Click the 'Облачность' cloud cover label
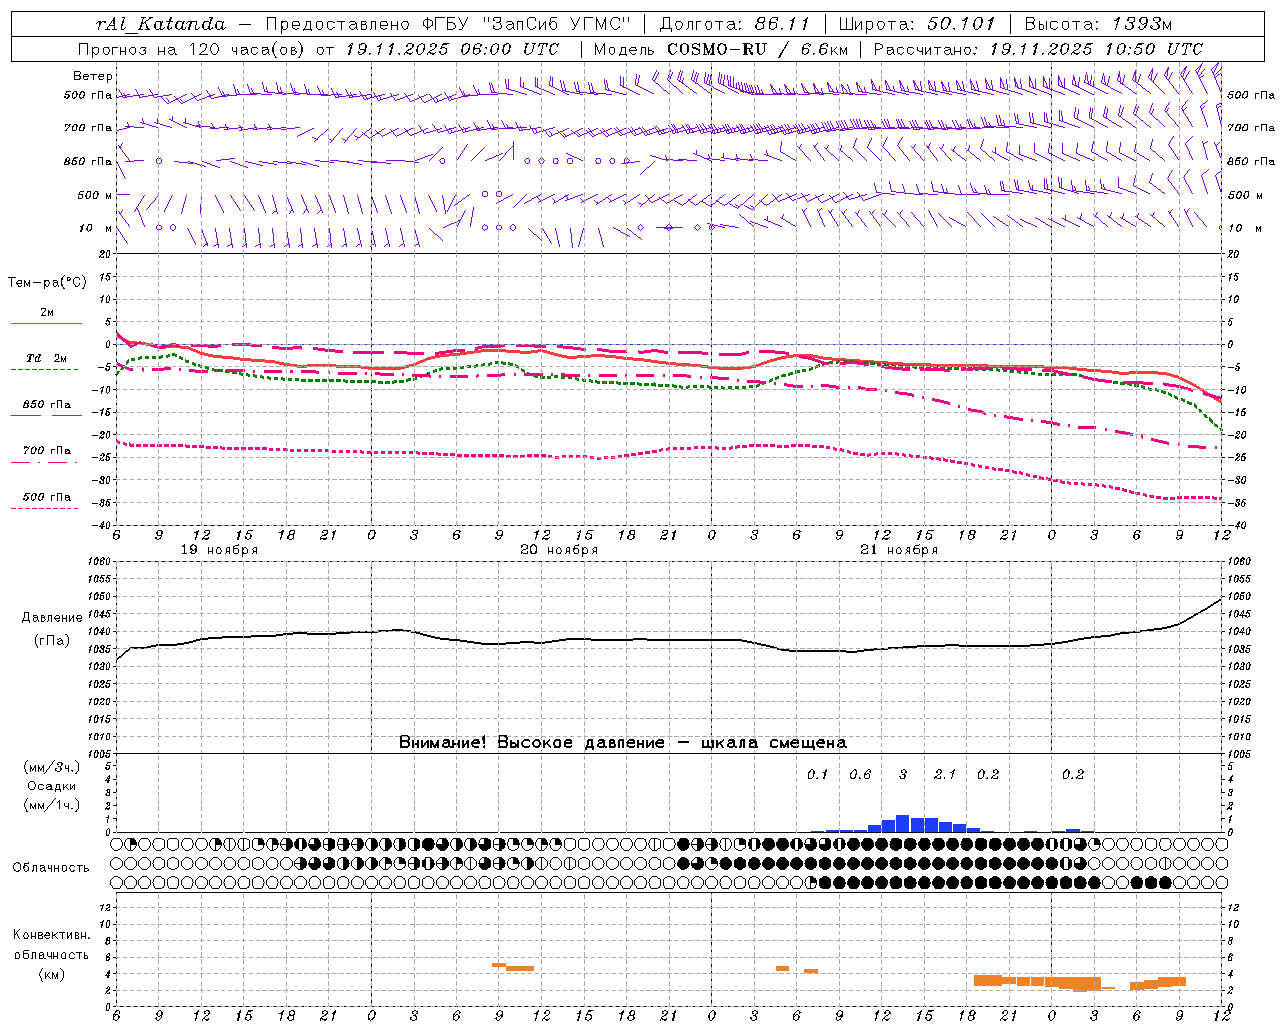Viewport: 1280px width, 1024px height. pyautogui.click(x=51, y=868)
